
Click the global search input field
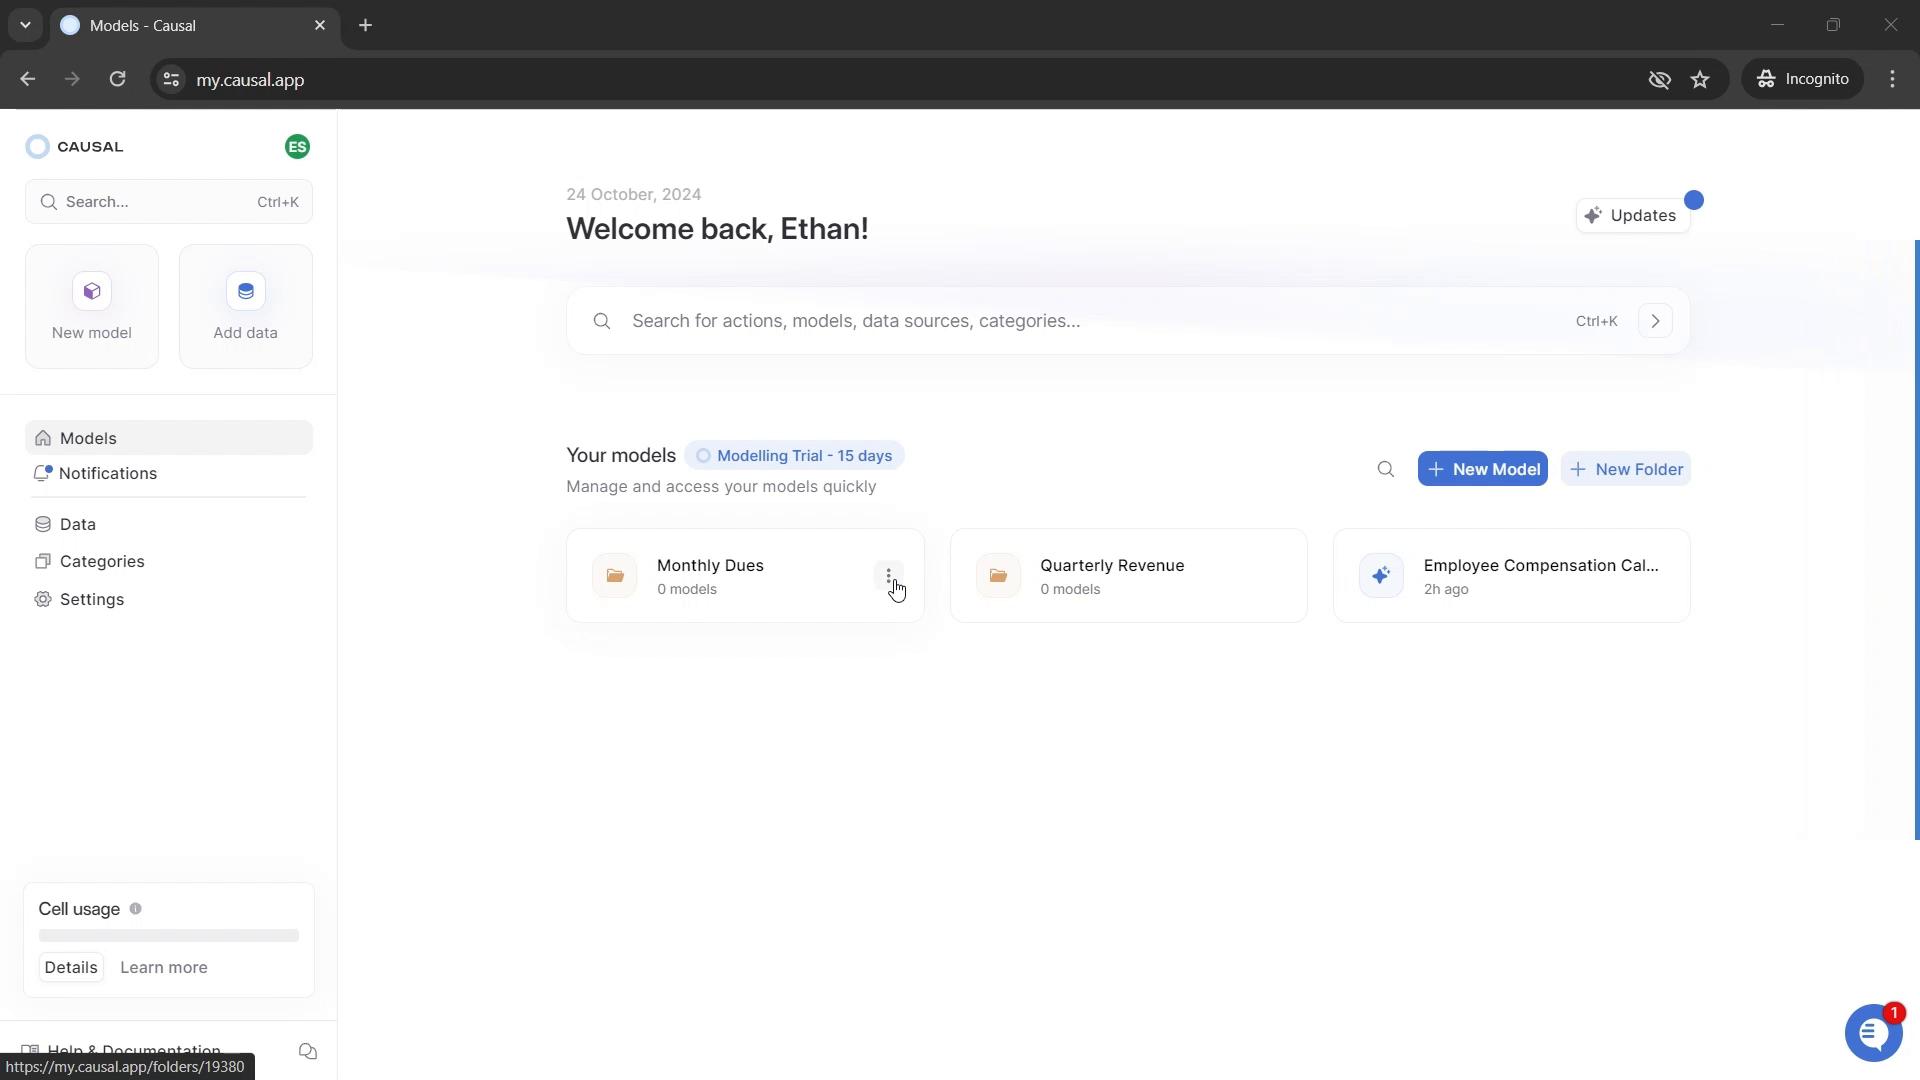[x=1126, y=320]
